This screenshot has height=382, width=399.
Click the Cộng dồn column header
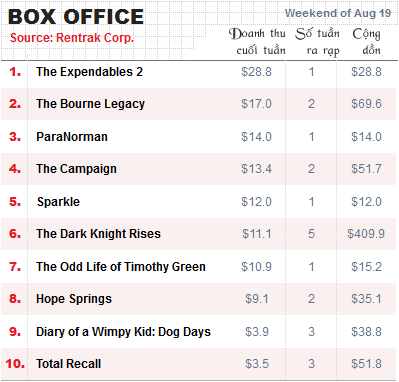367,42
